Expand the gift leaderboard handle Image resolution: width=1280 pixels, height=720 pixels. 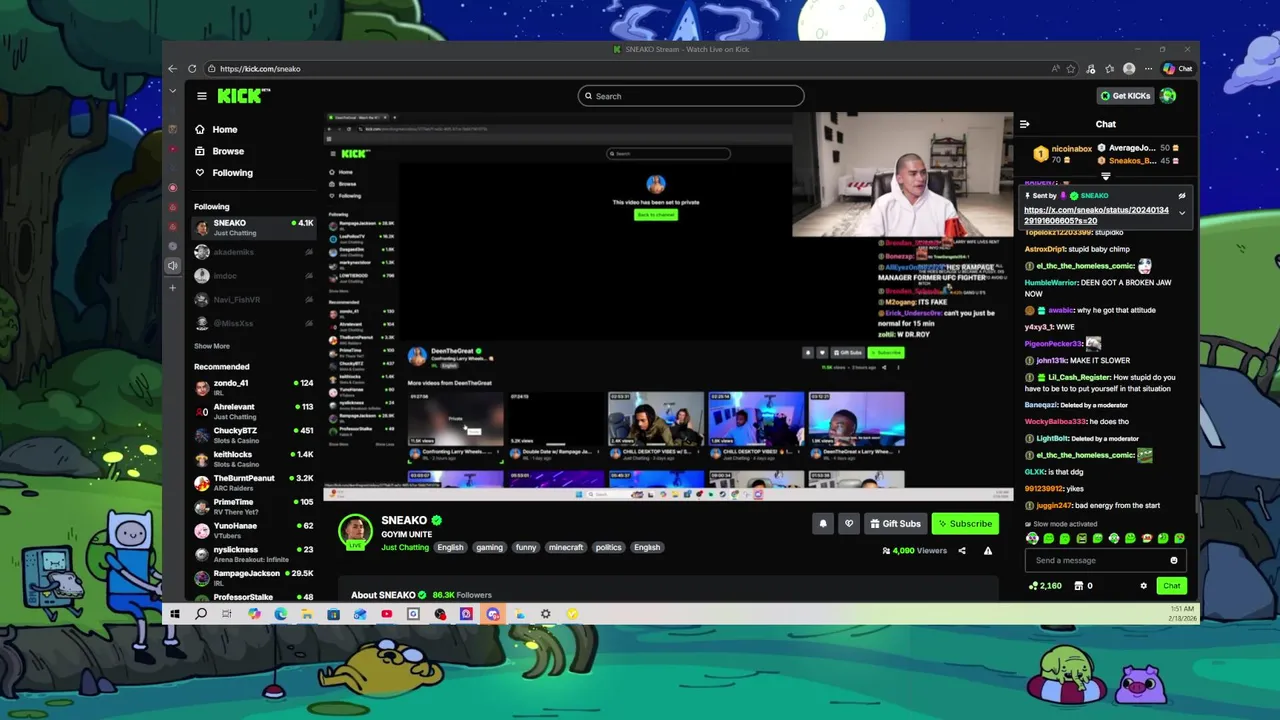[x=1105, y=176]
